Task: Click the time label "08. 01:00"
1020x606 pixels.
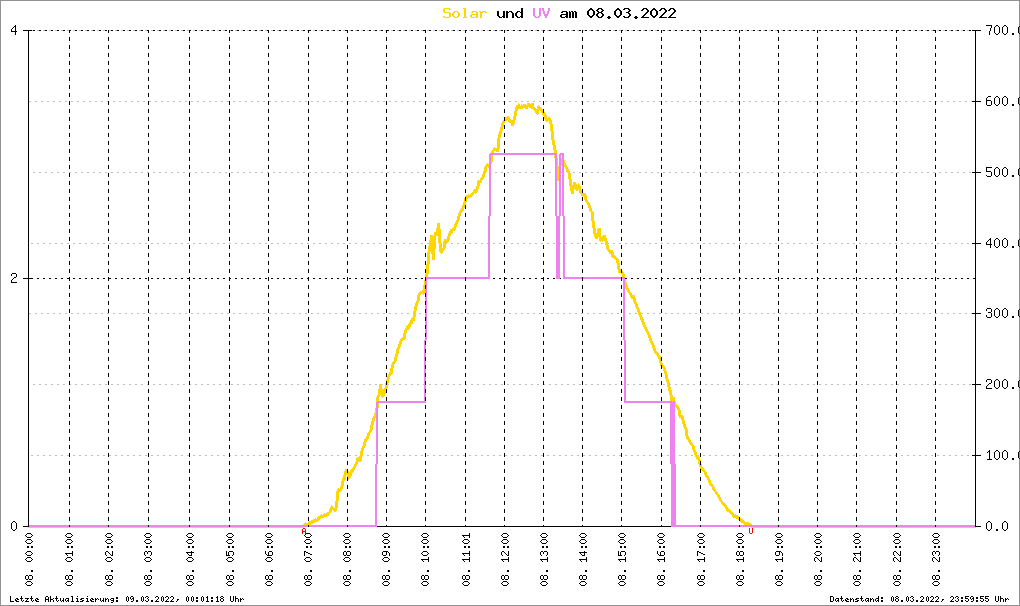Action: 70,560
